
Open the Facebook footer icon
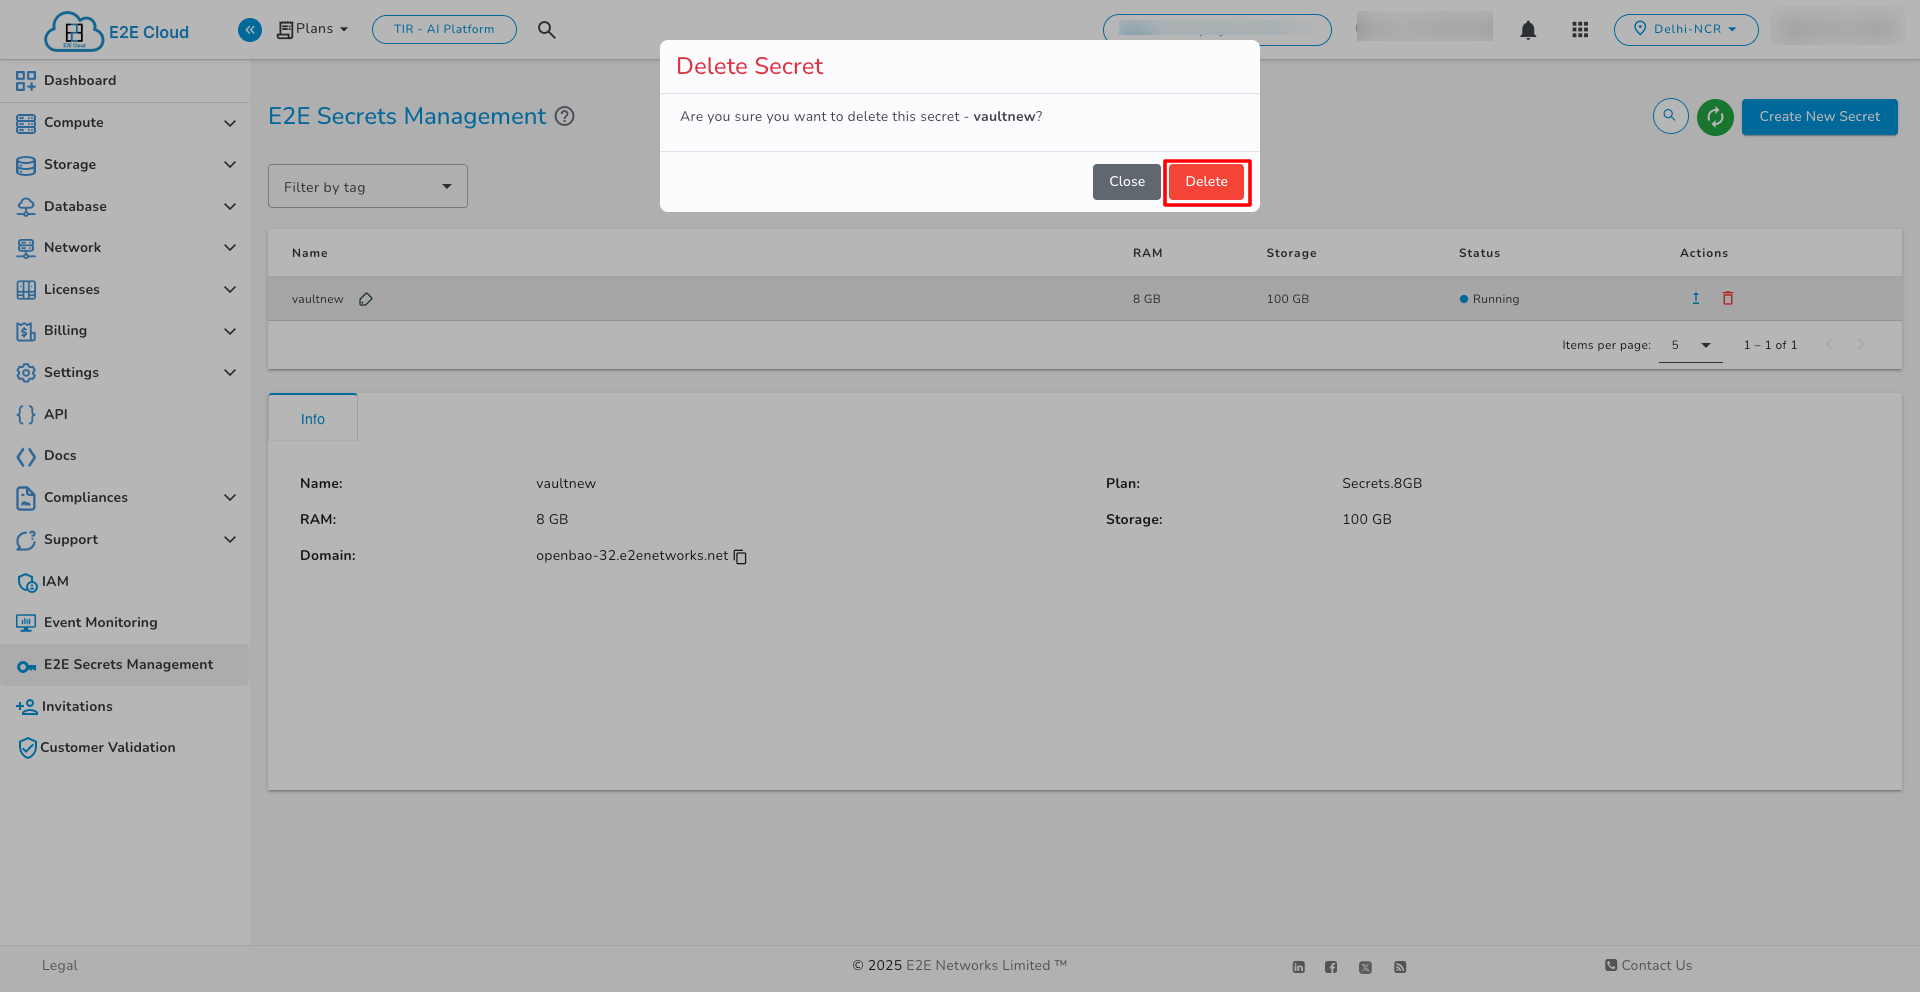[1331, 967]
